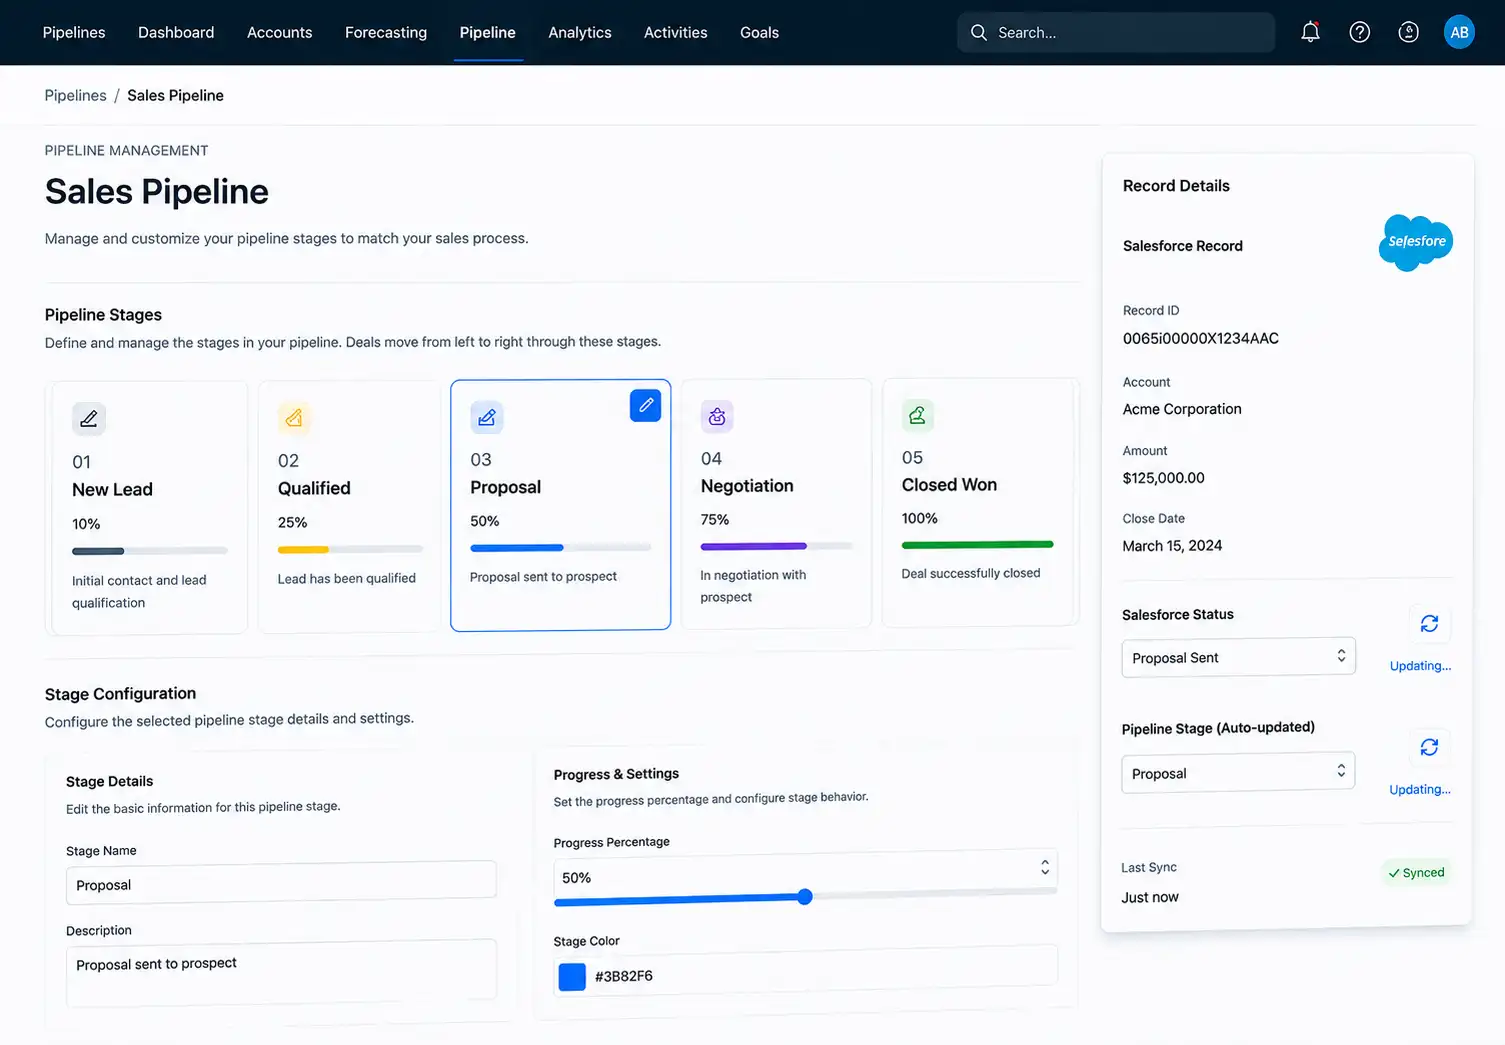Click the Search field
The height and width of the screenshot is (1045, 1505).
1116,32
